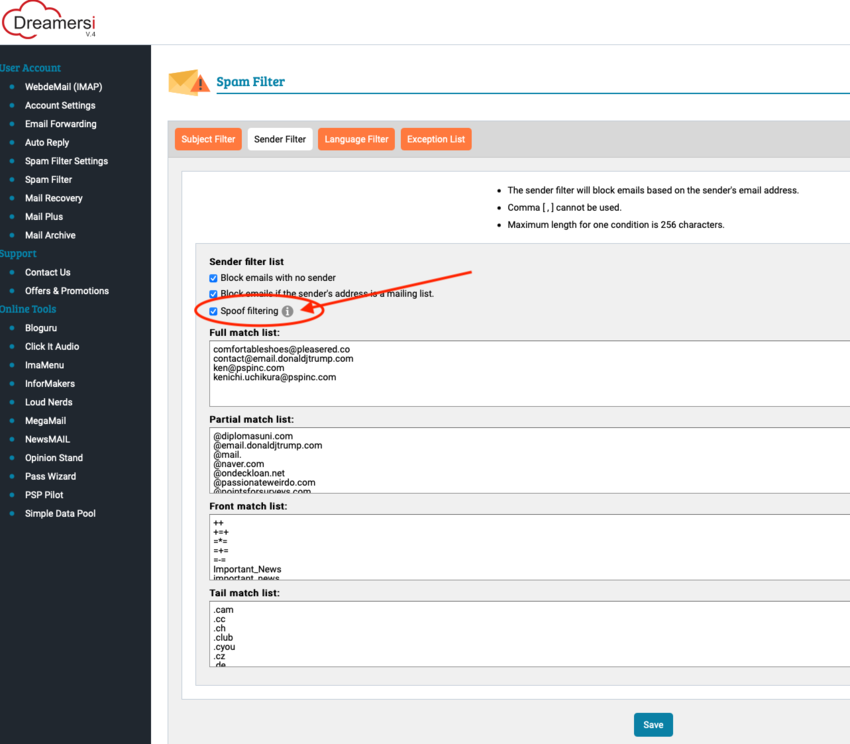Click the Dreamersi cloud logo
The height and width of the screenshot is (744, 850).
pyautogui.click(x=49, y=21)
